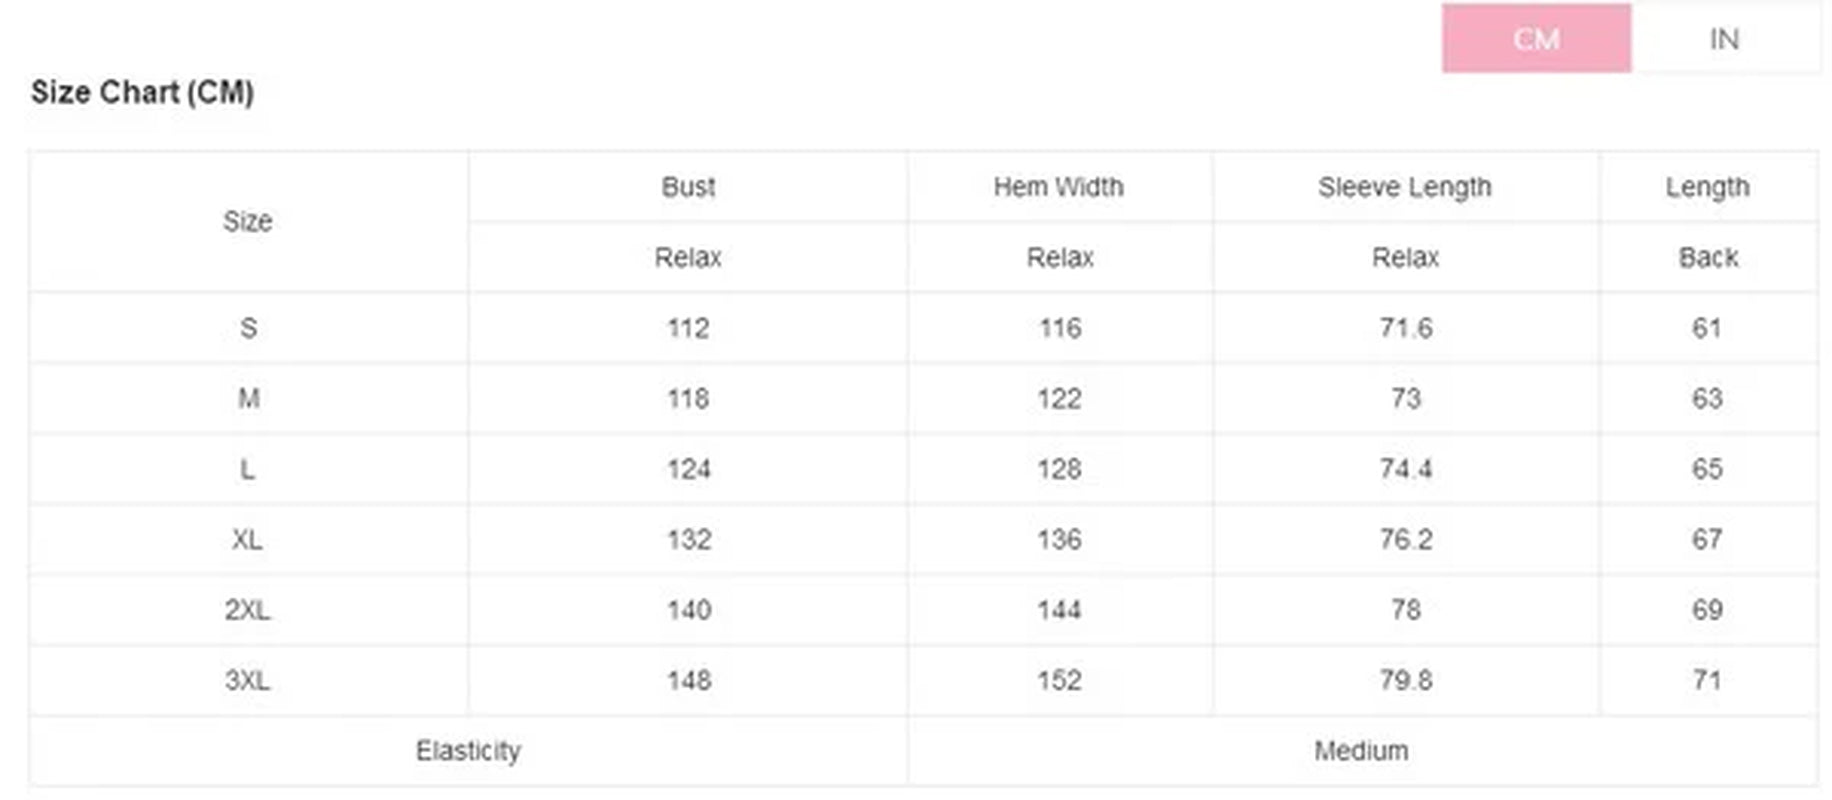This screenshot has width=1832, height=800.
Task: Select the 2XL size row label
Action: [248, 610]
